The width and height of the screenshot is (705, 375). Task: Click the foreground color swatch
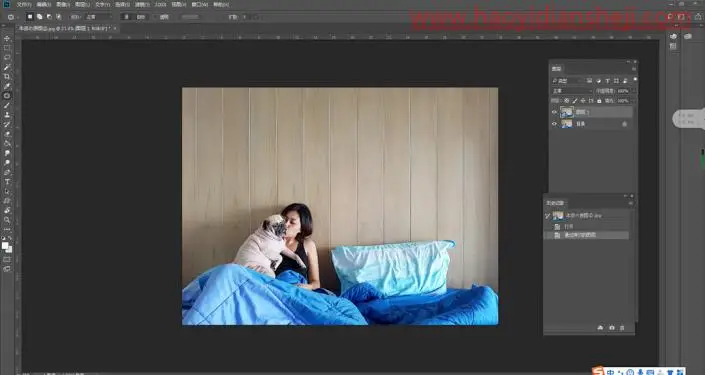click(x=5, y=246)
